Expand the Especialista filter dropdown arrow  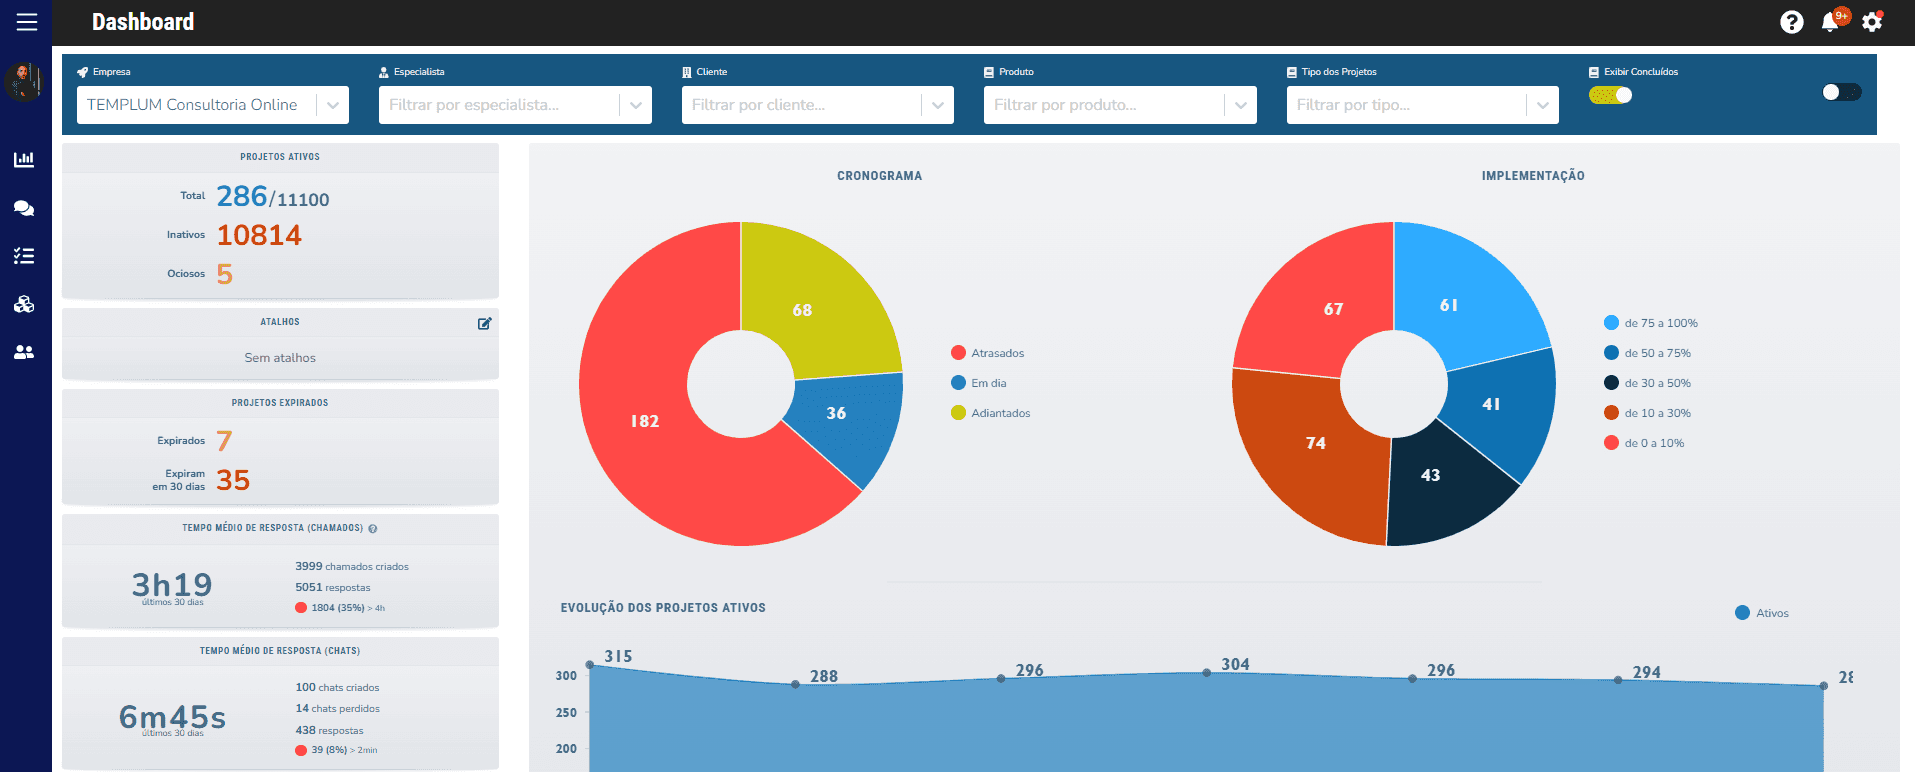636,105
